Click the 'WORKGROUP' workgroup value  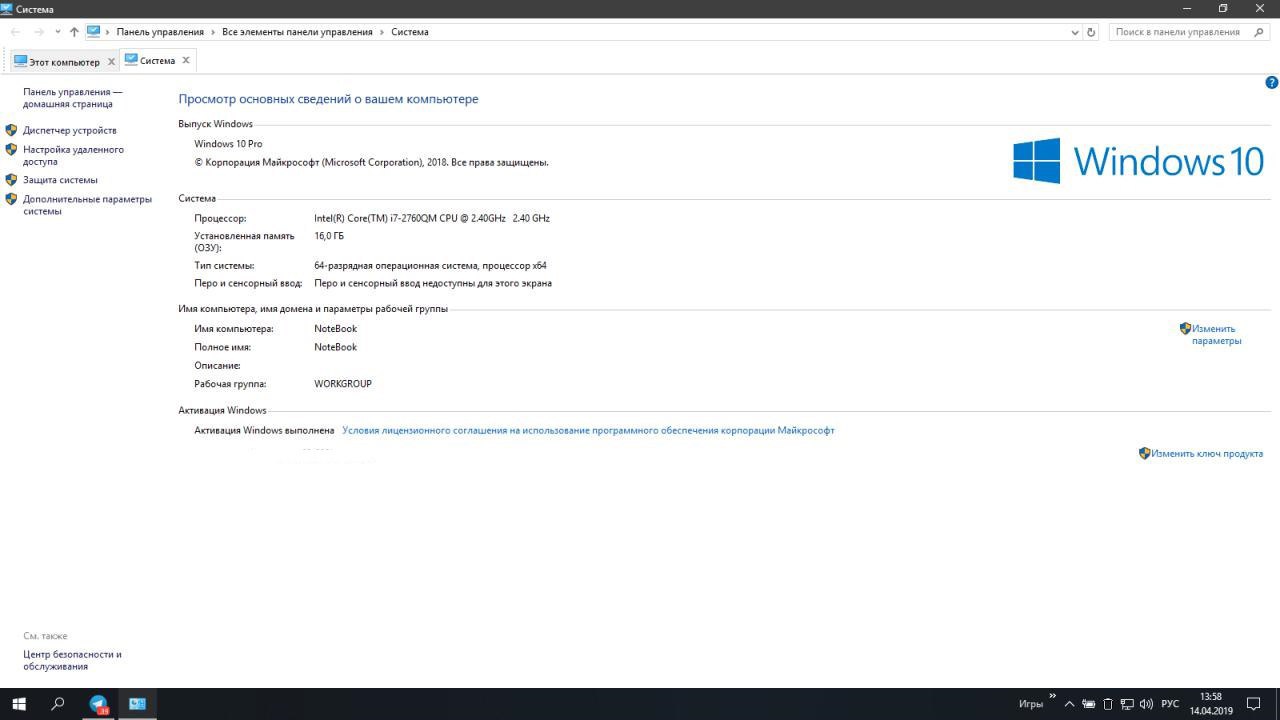[343, 383]
